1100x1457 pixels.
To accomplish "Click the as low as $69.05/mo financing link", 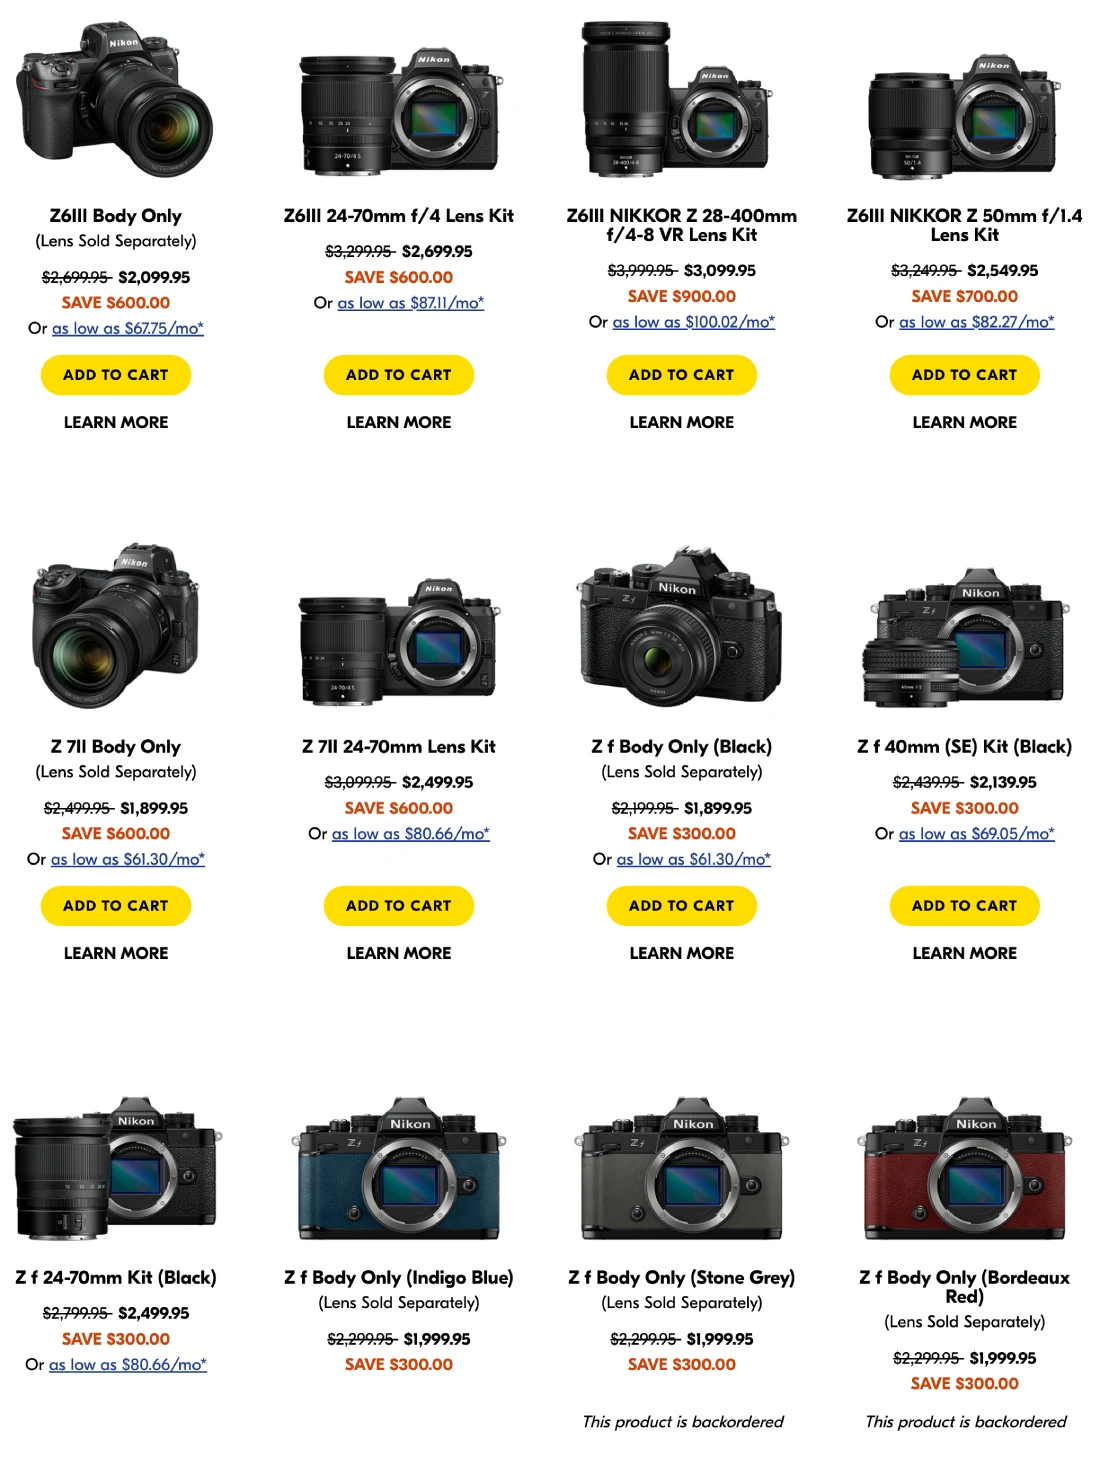I will 977,834.
